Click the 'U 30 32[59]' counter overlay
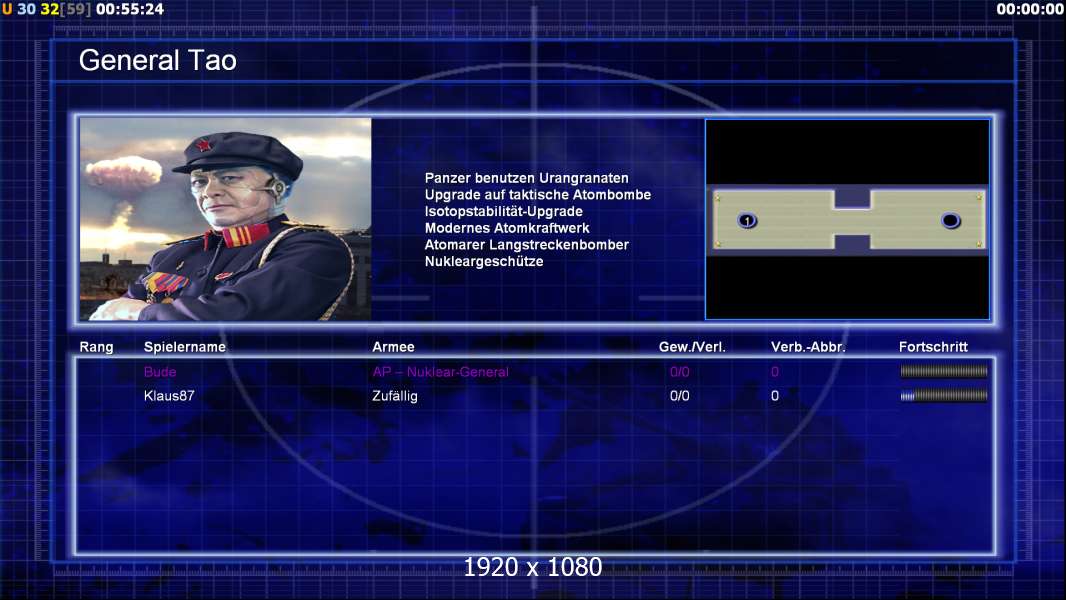This screenshot has width=1066, height=600. [46, 10]
